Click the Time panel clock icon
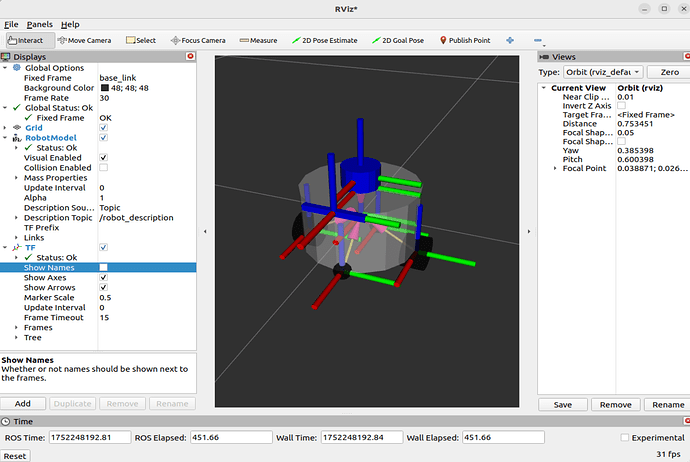The width and height of the screenshot is (690, 462). [x=5, y=422]
